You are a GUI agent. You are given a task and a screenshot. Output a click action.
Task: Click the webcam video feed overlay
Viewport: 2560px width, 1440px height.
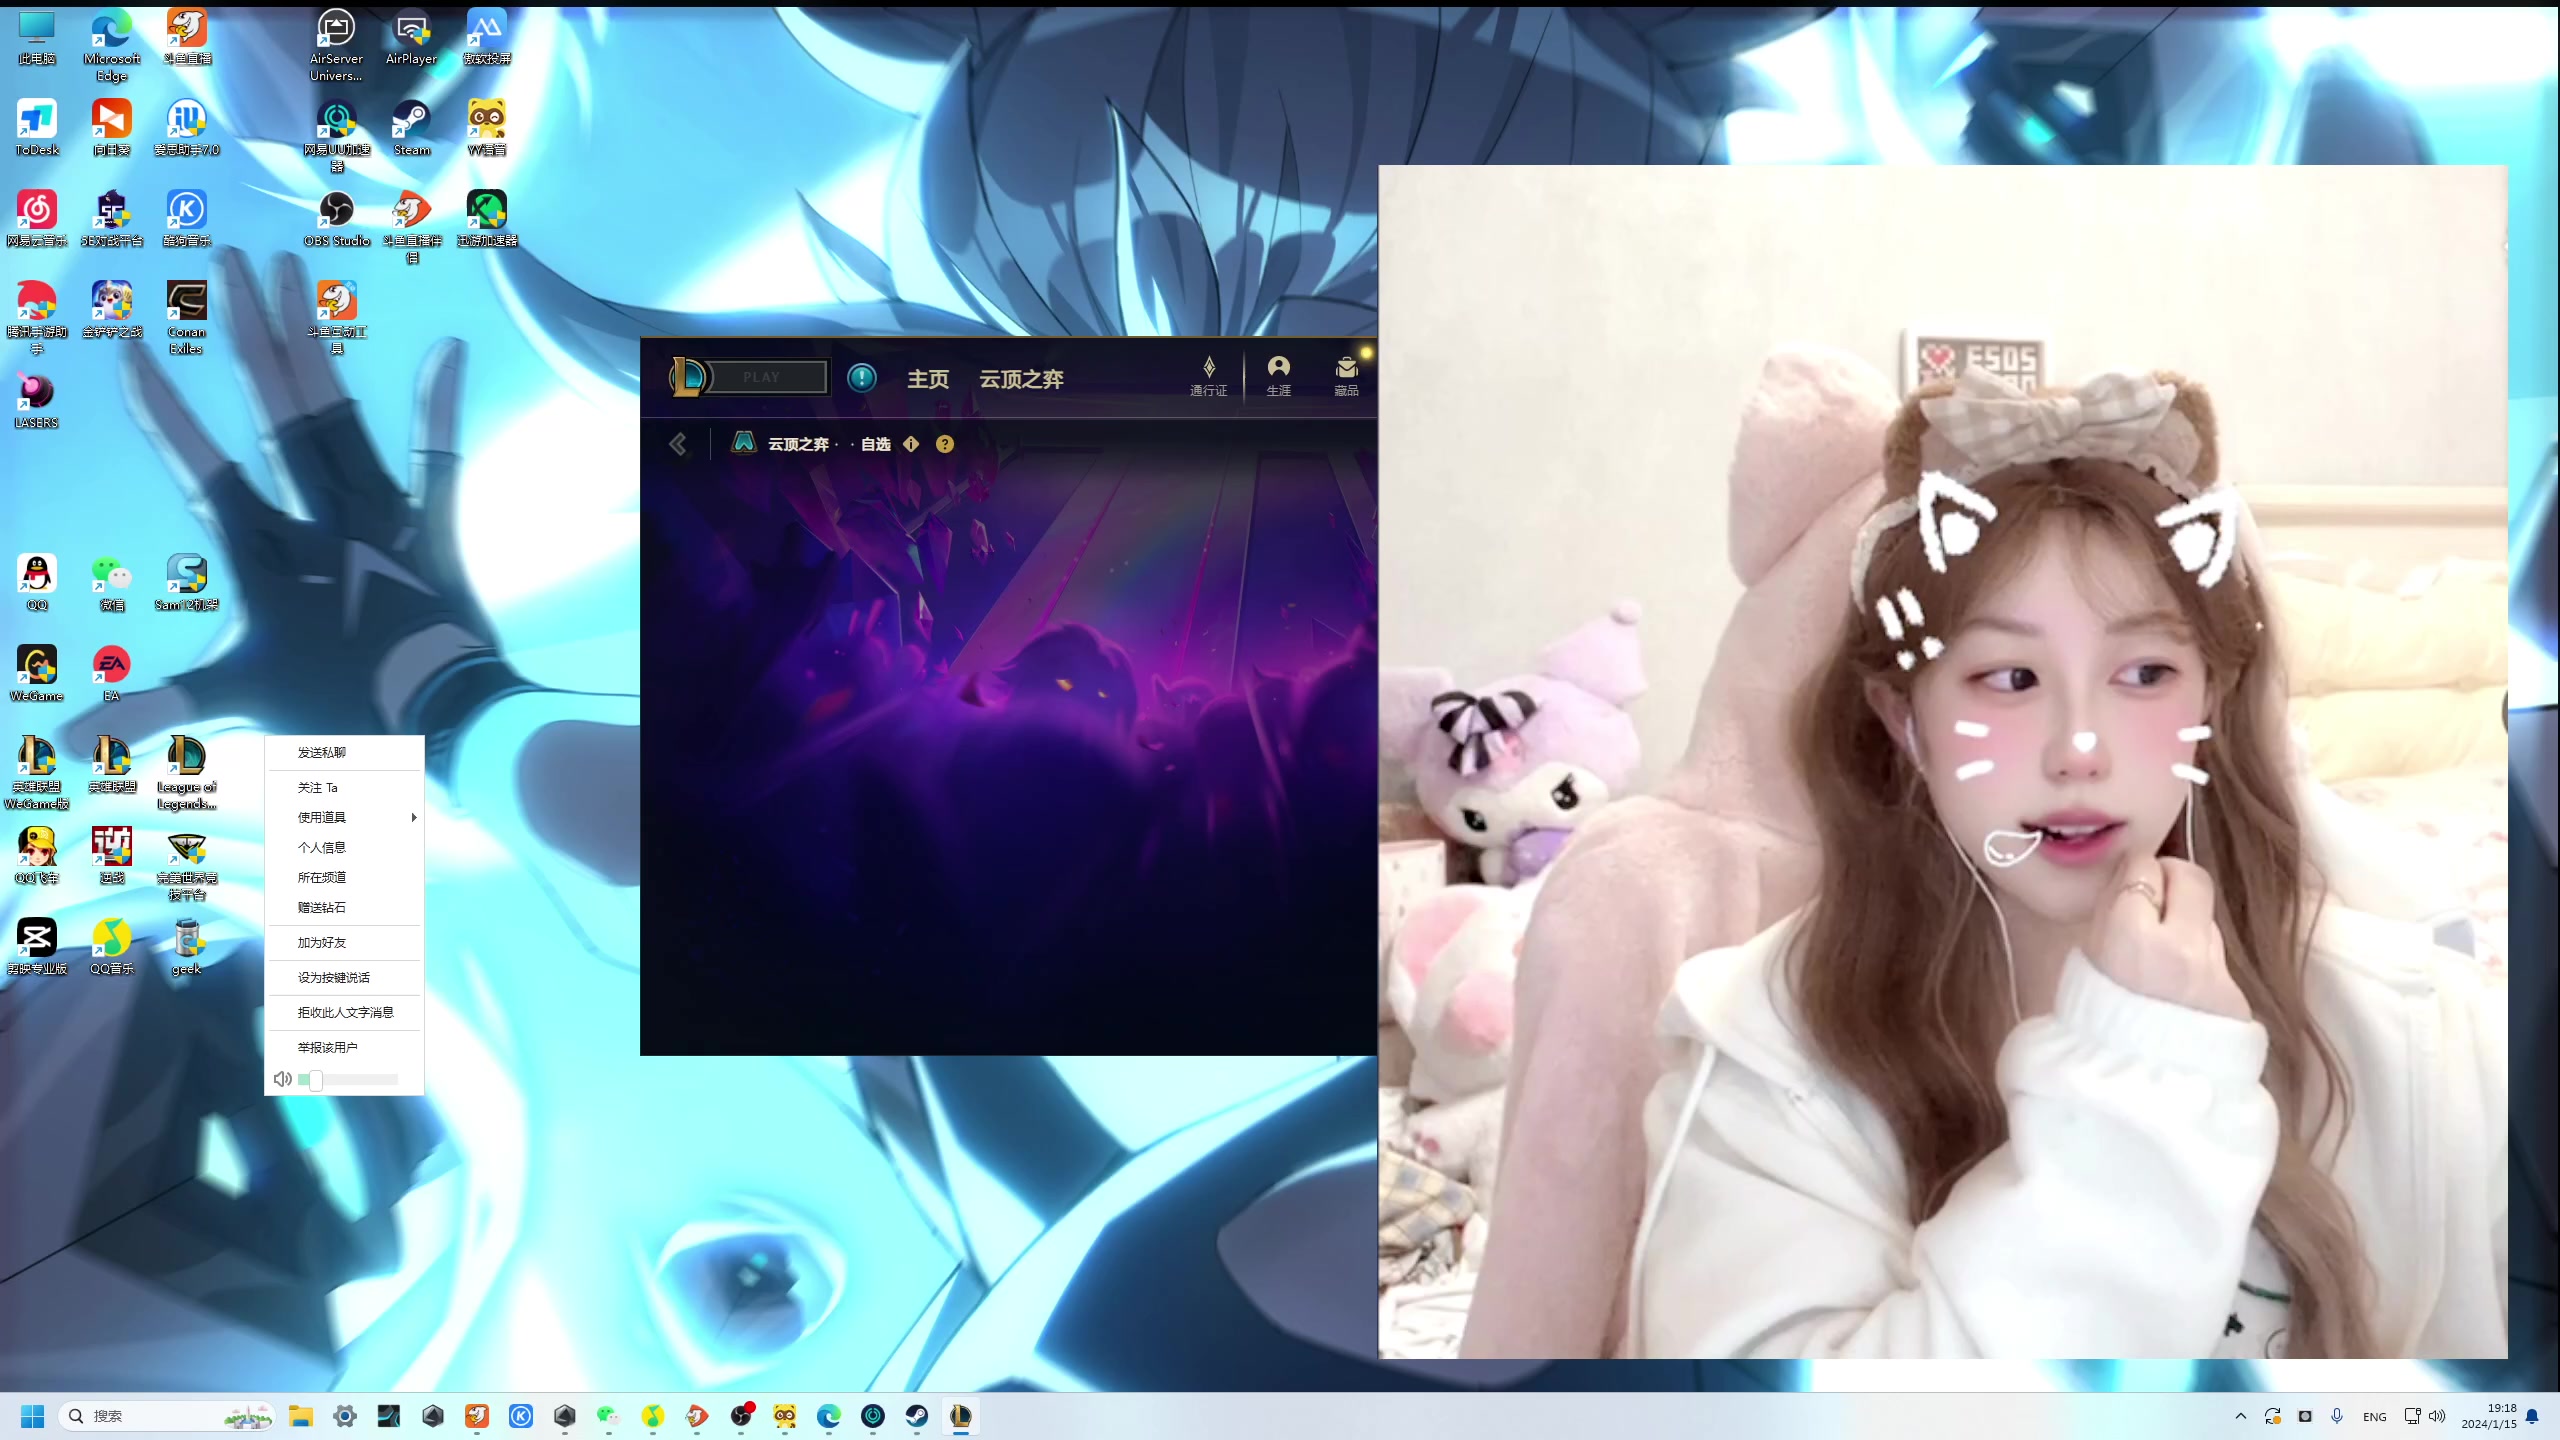coord(1942,761)
